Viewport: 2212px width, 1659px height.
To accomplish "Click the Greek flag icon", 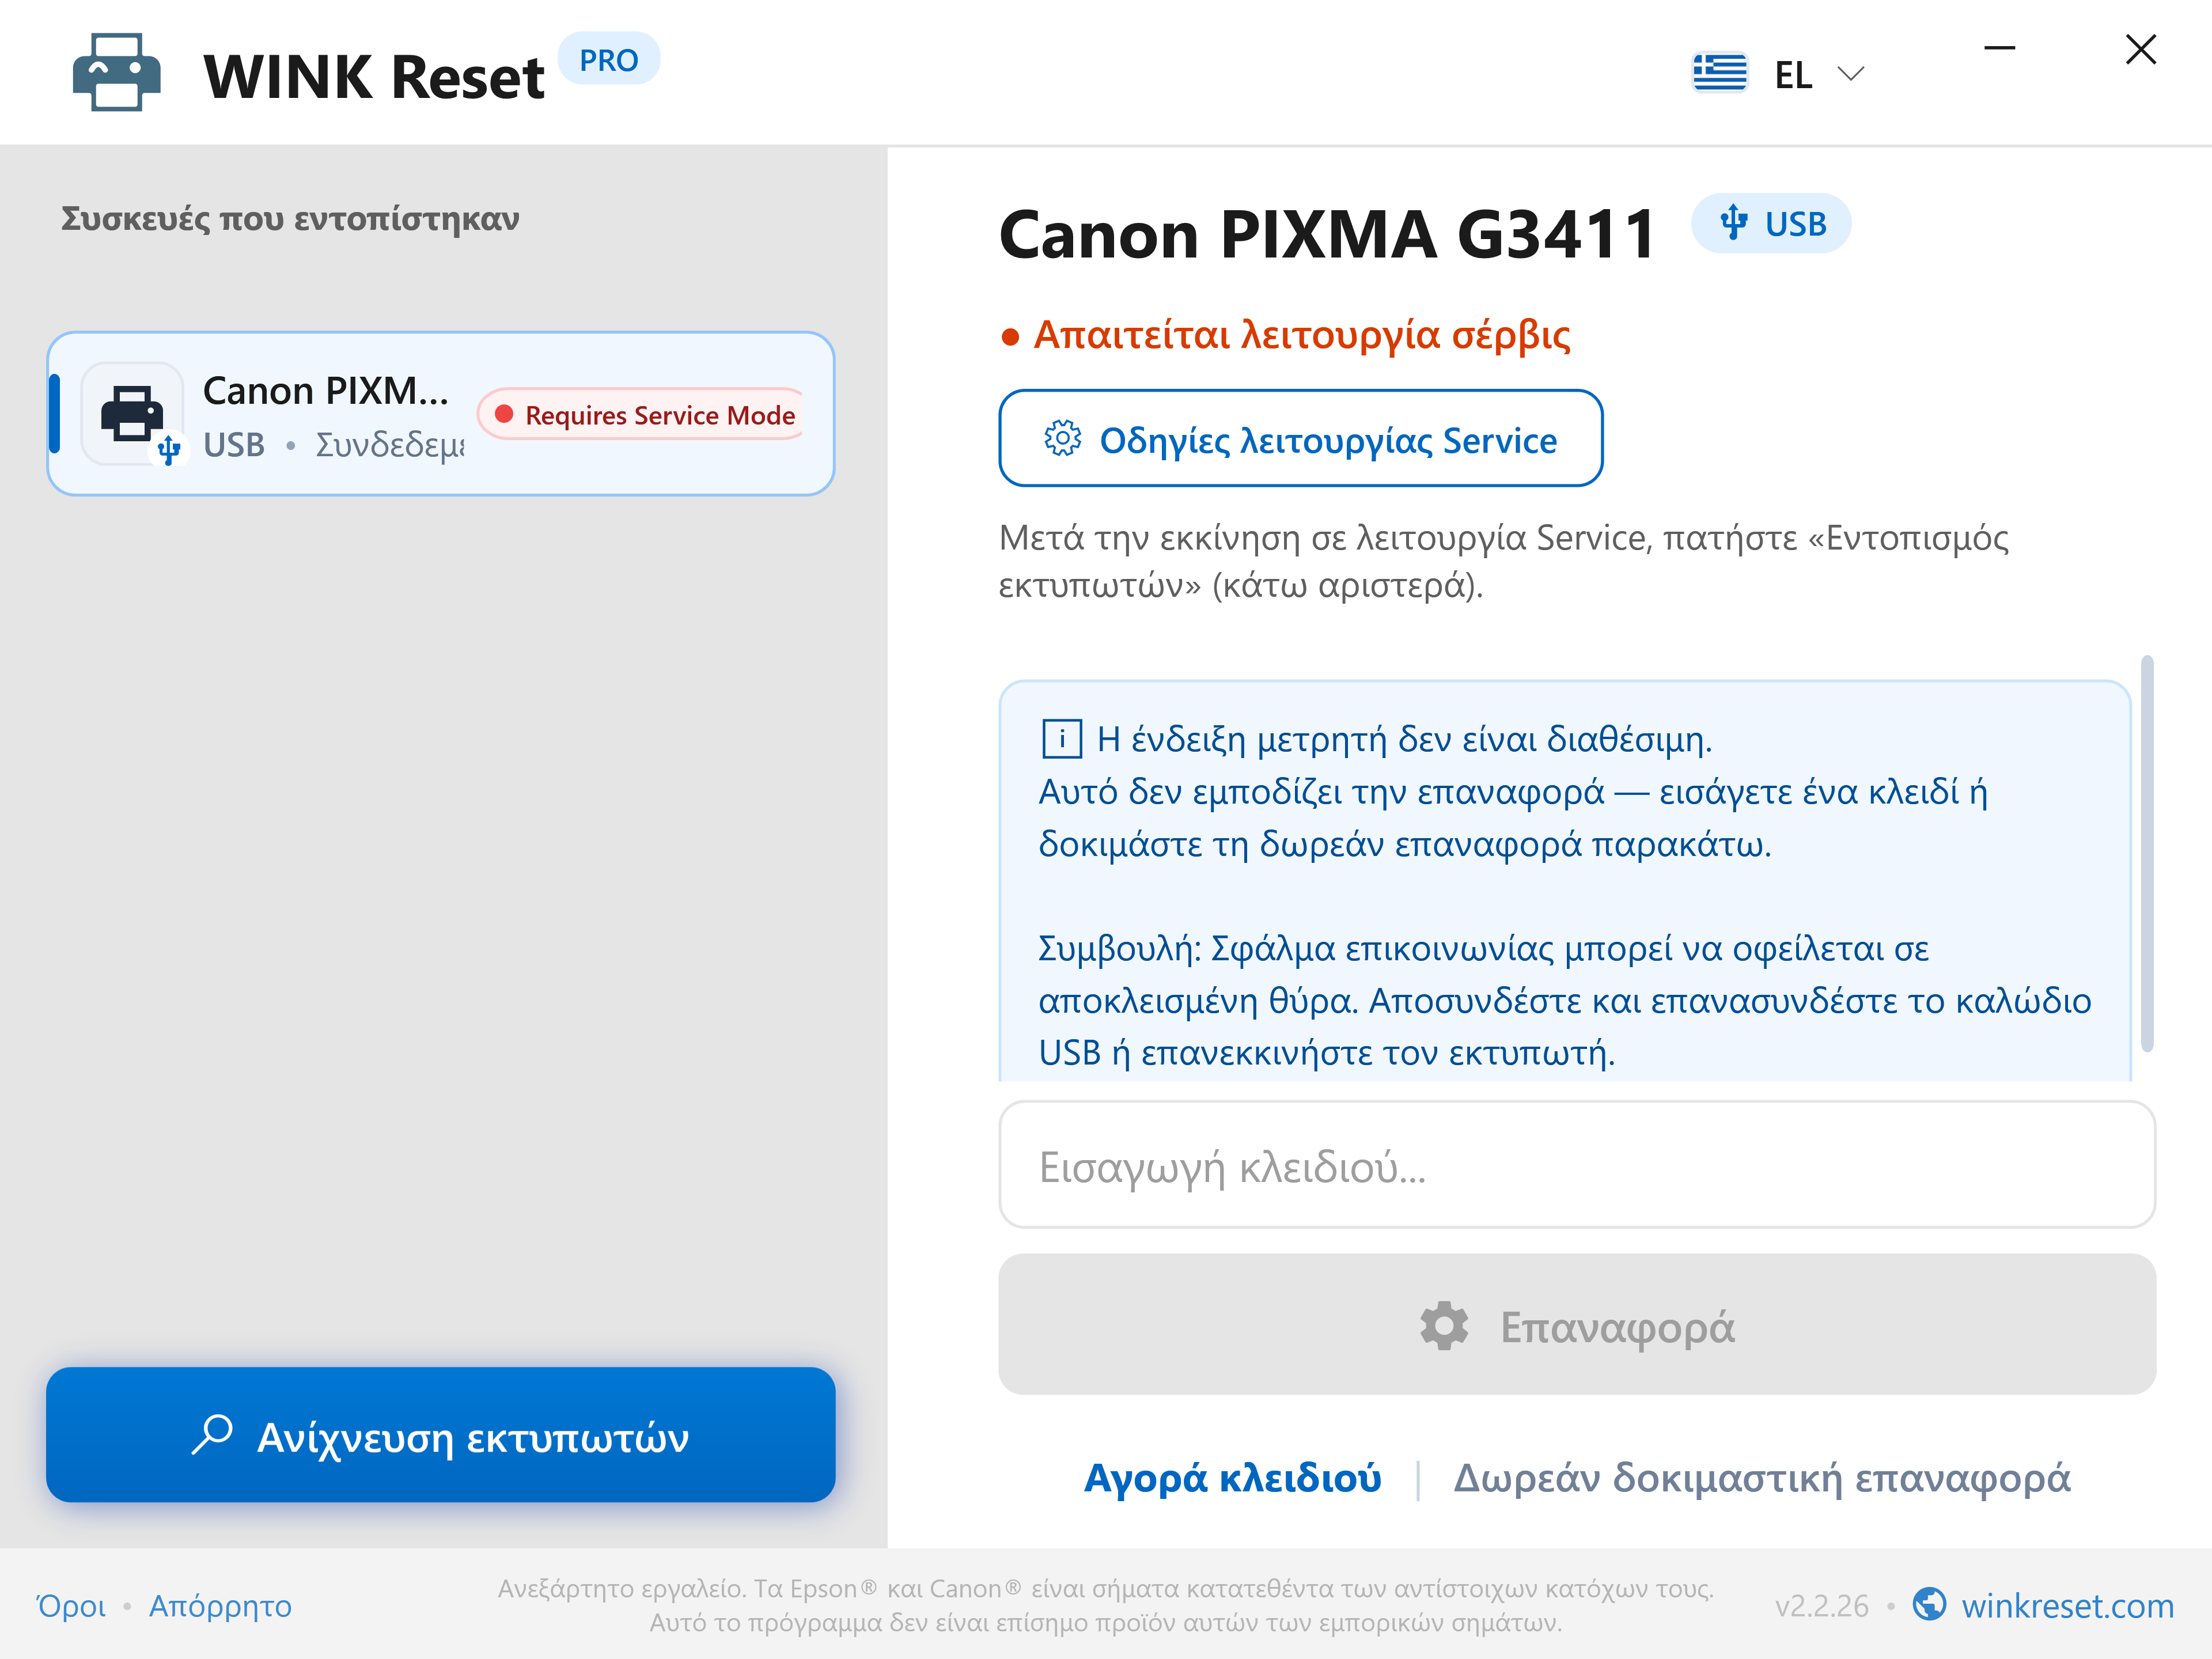I will click(x=1720, y=73).
